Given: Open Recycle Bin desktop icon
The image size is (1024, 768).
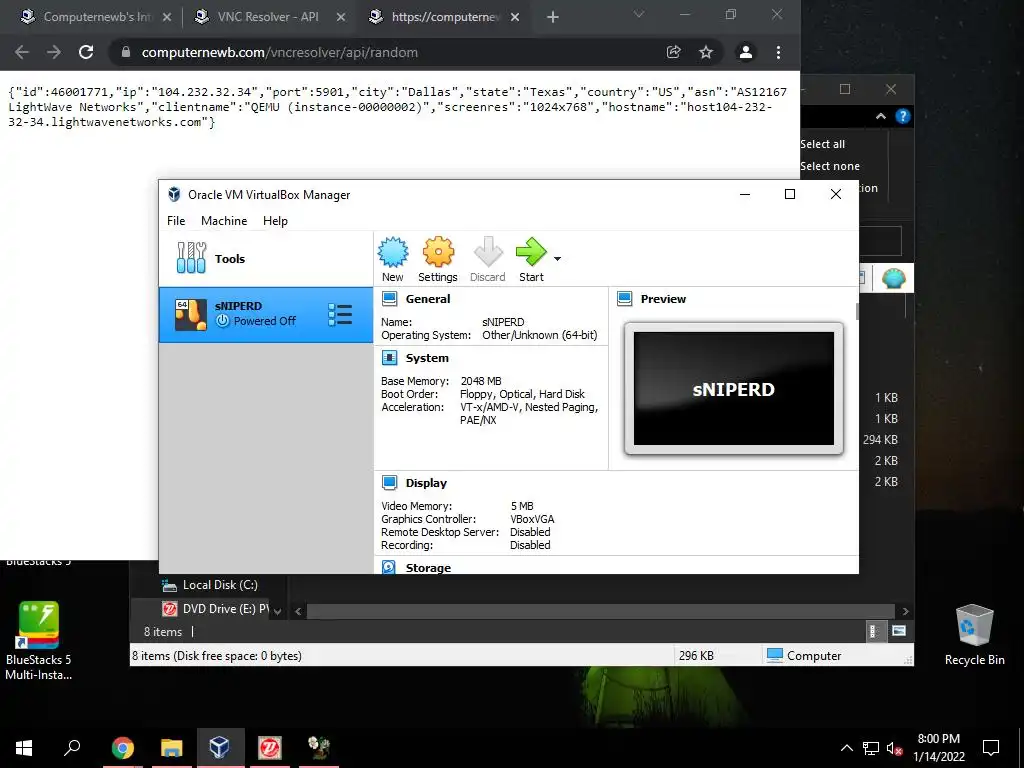Looking at the screenshot, I should click(x=974, y=635).
